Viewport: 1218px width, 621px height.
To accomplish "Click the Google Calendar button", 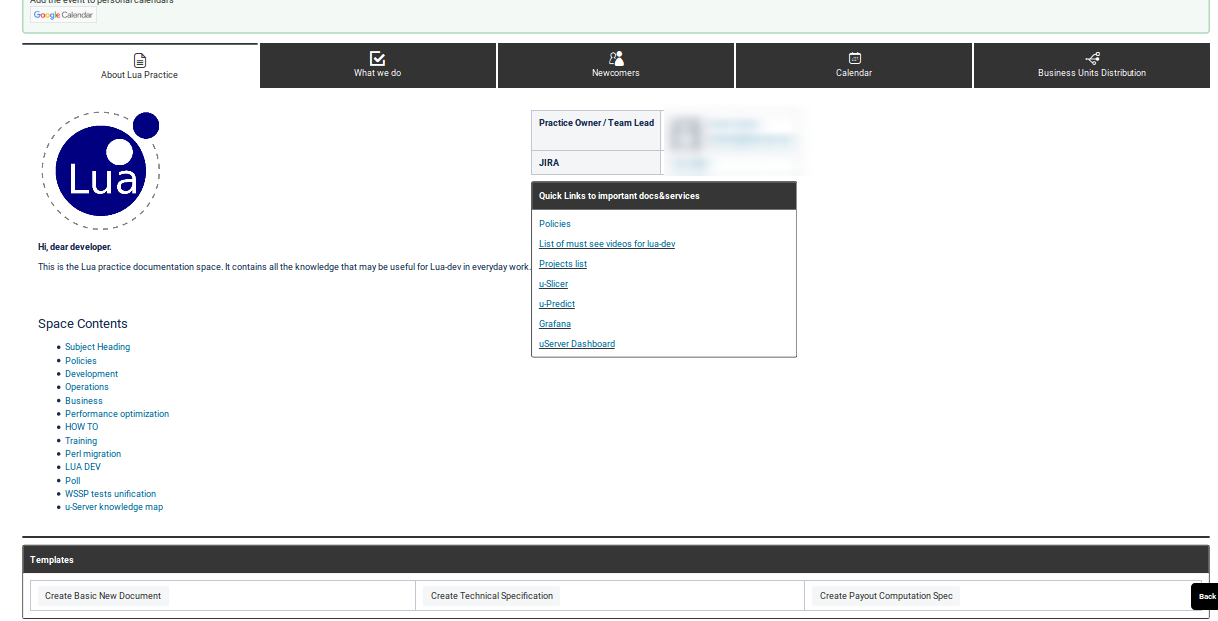I will pos(63,15).
